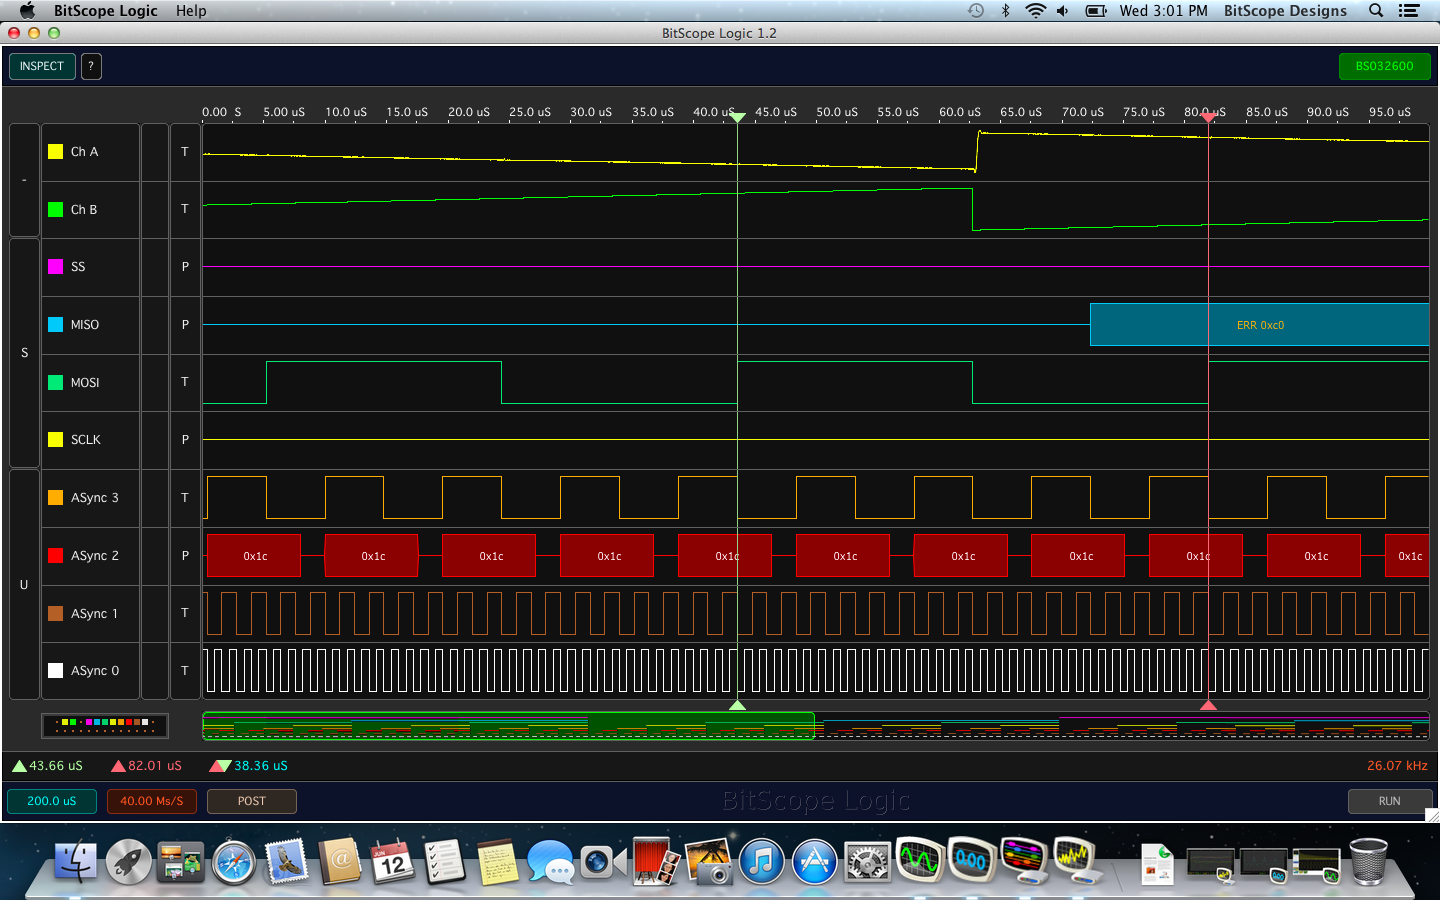Click the INSPECT button

click(x=42, y=66)
